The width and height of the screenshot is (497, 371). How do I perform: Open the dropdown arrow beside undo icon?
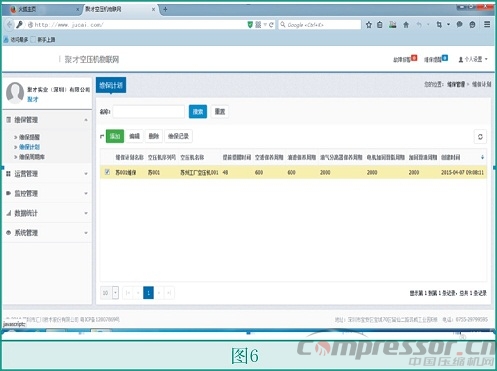click(428, 25)
